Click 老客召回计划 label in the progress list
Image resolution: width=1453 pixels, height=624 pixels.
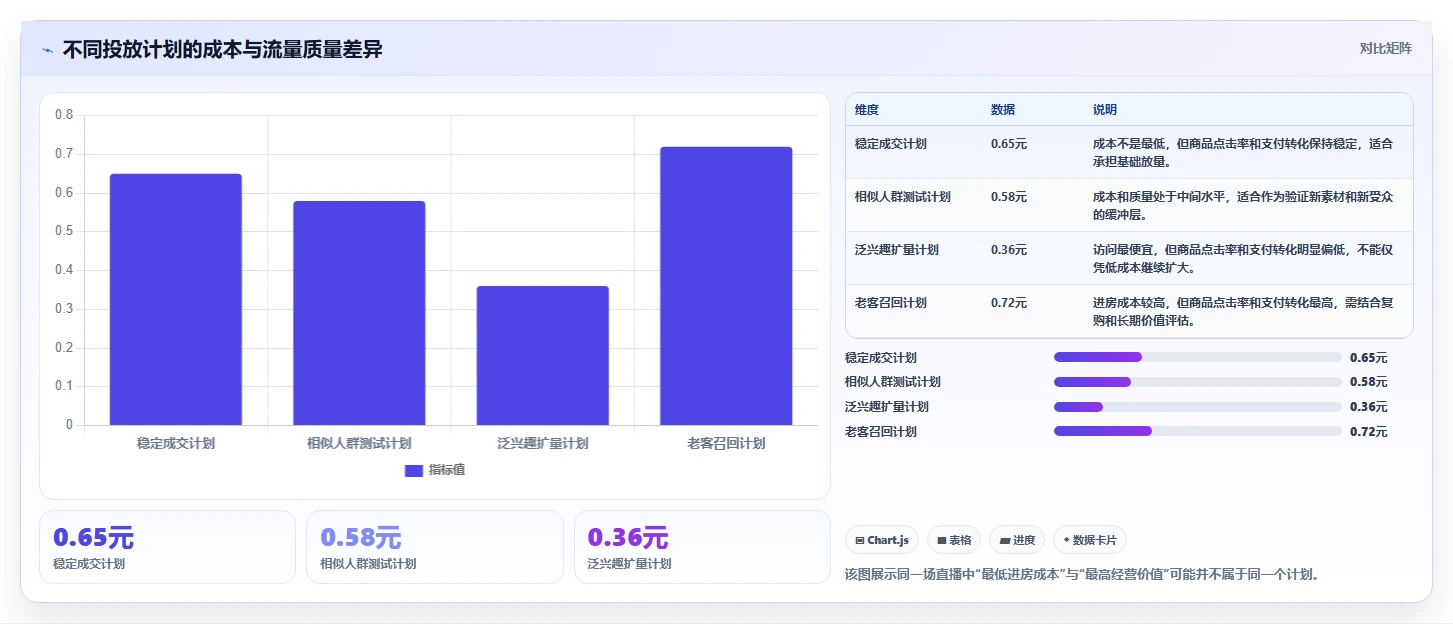click(881, 432)
